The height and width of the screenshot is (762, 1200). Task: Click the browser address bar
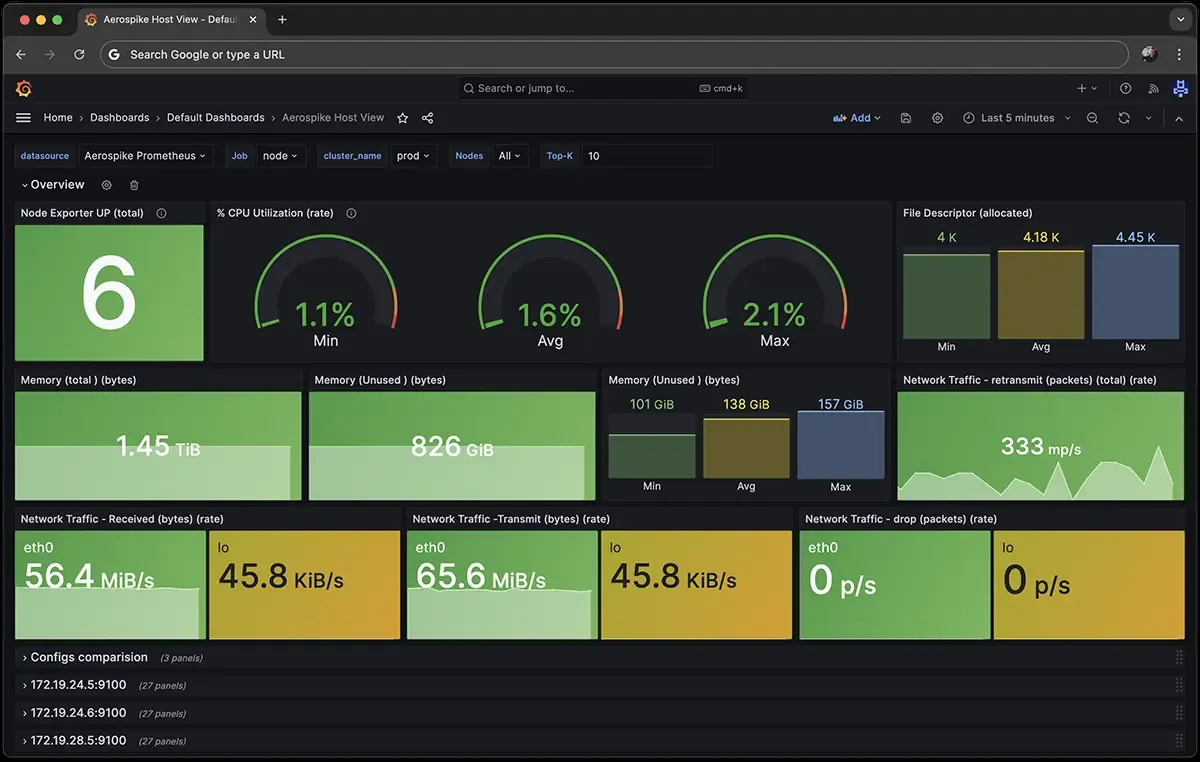pos(615,54)
